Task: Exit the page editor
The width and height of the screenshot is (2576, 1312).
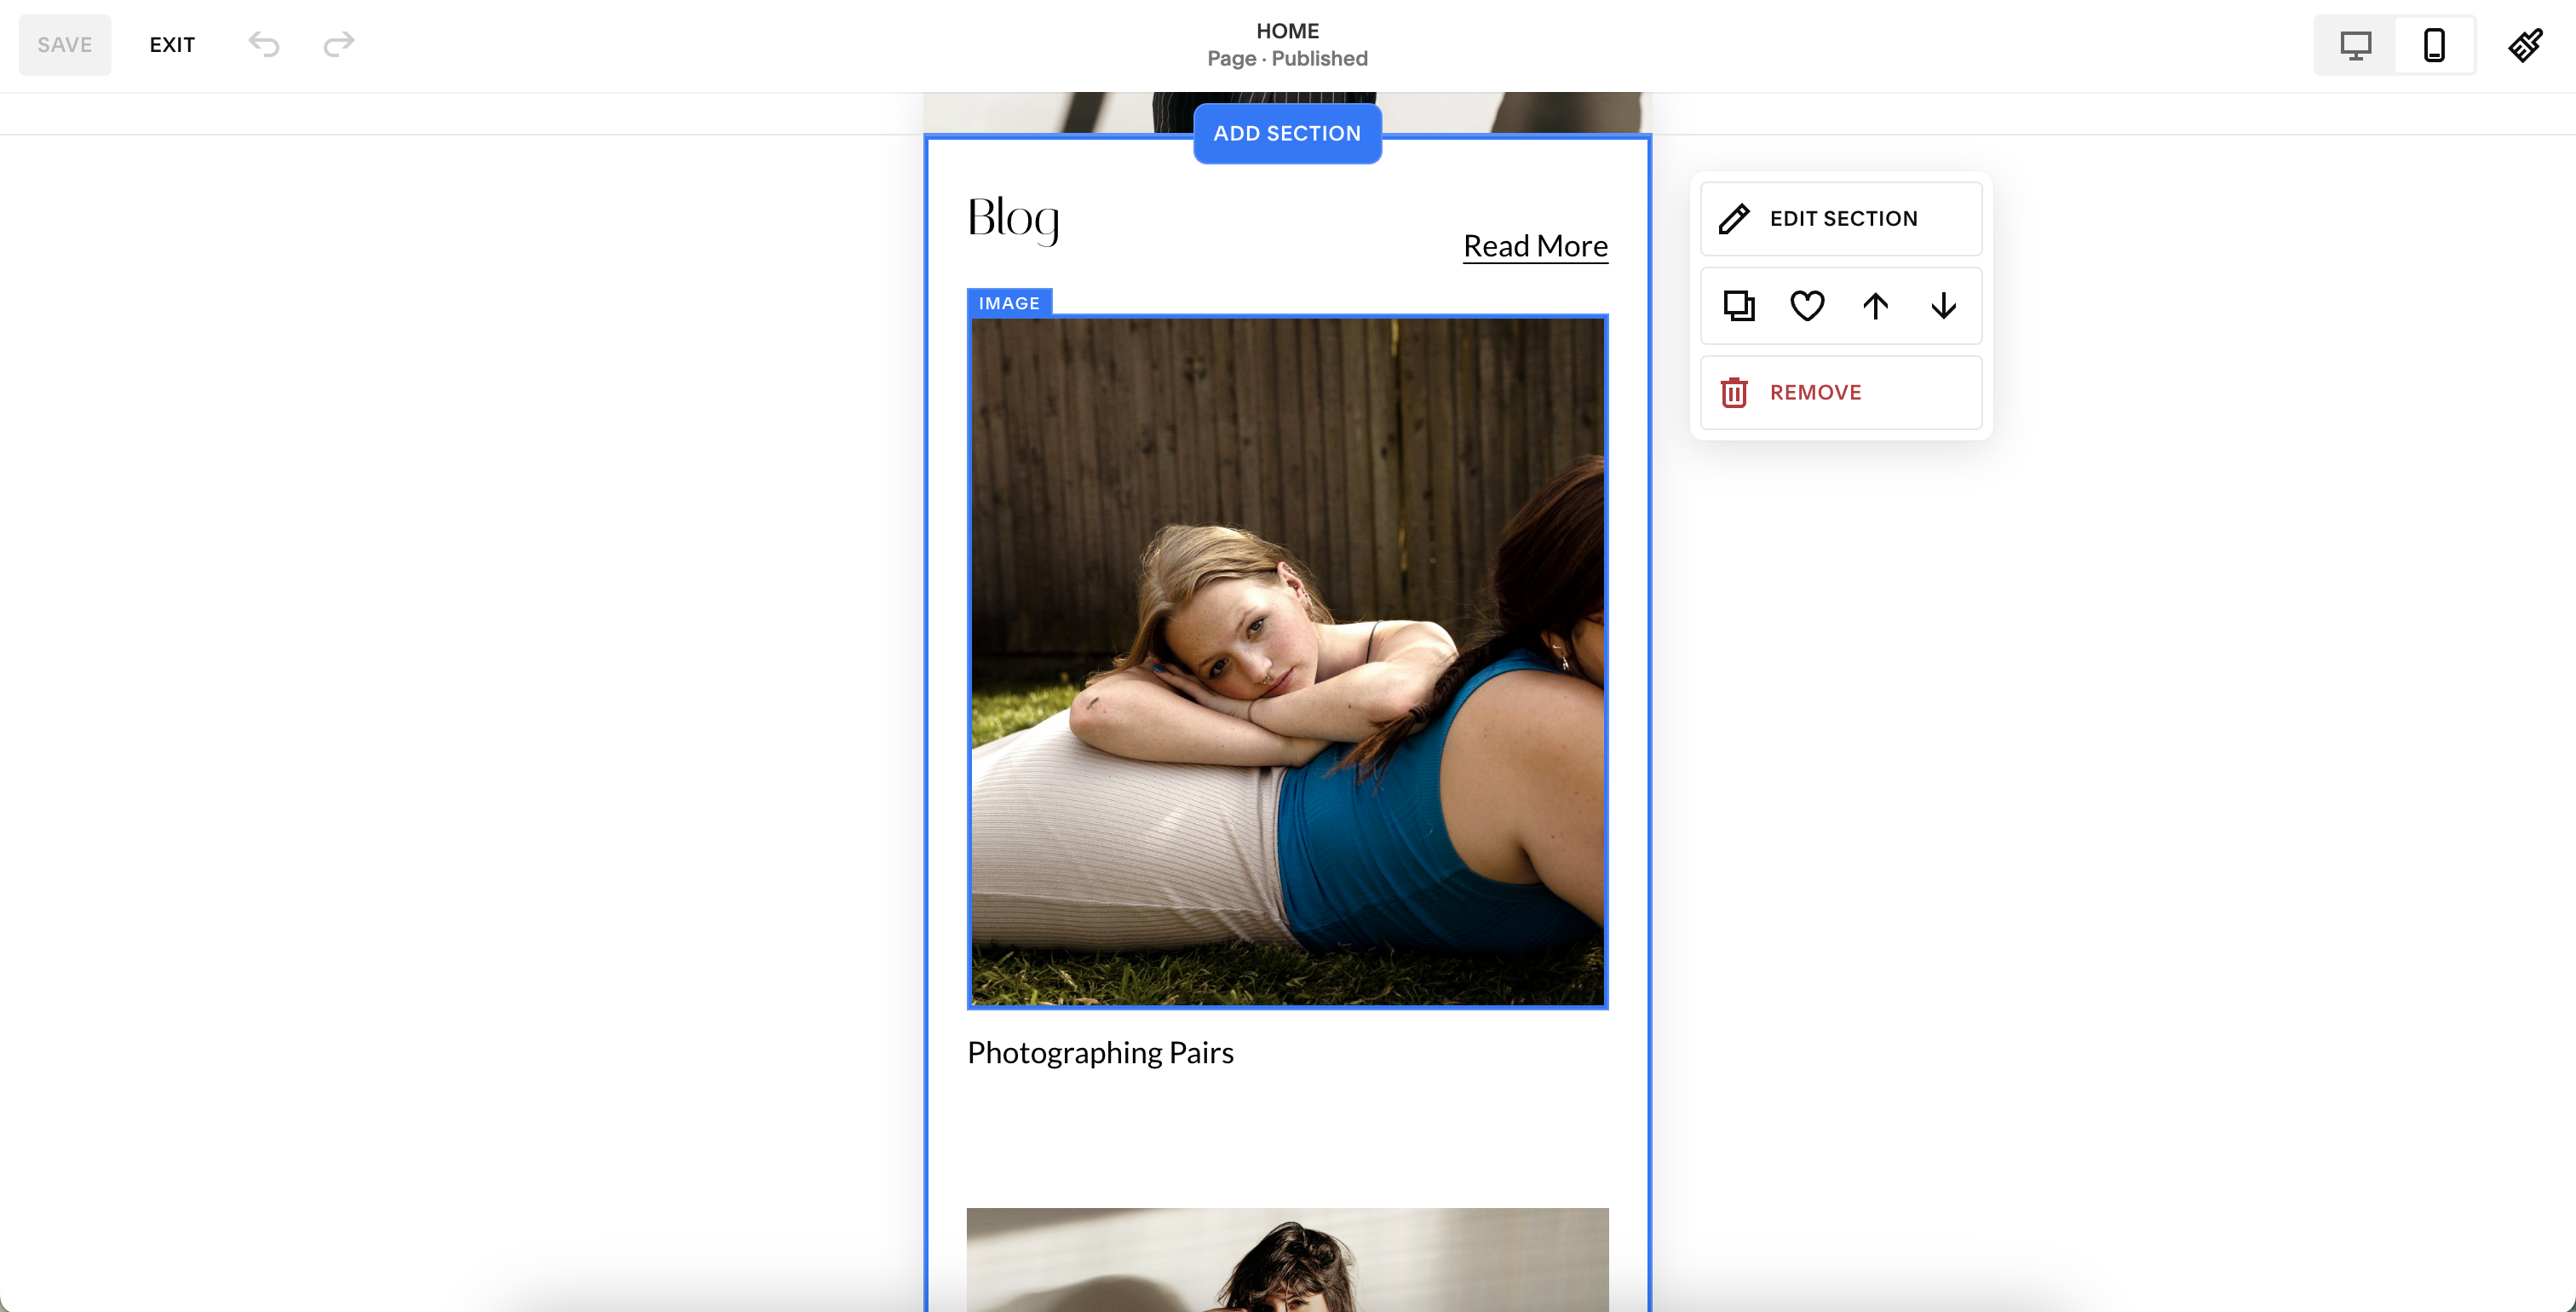Action: pyautogui.click(x=172, y=45)
